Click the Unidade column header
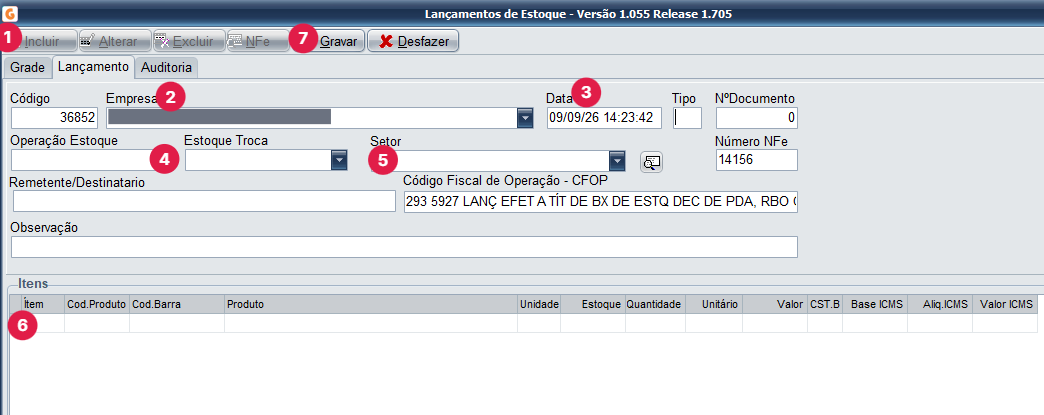1044x415 pixels. 539,304
